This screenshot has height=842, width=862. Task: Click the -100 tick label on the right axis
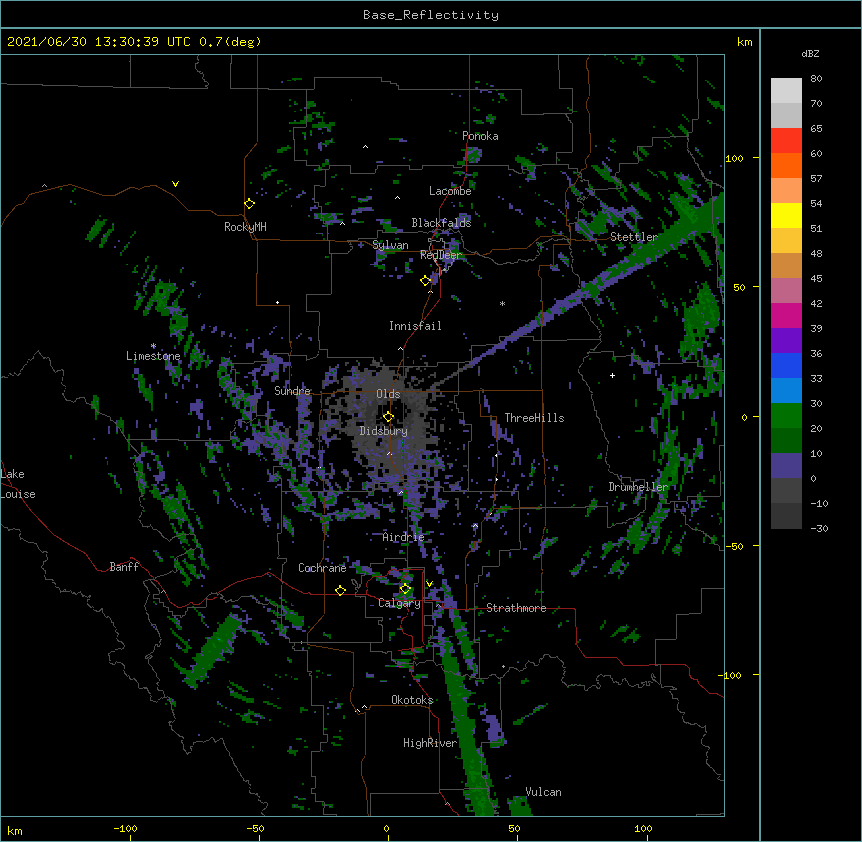(731, 675)
